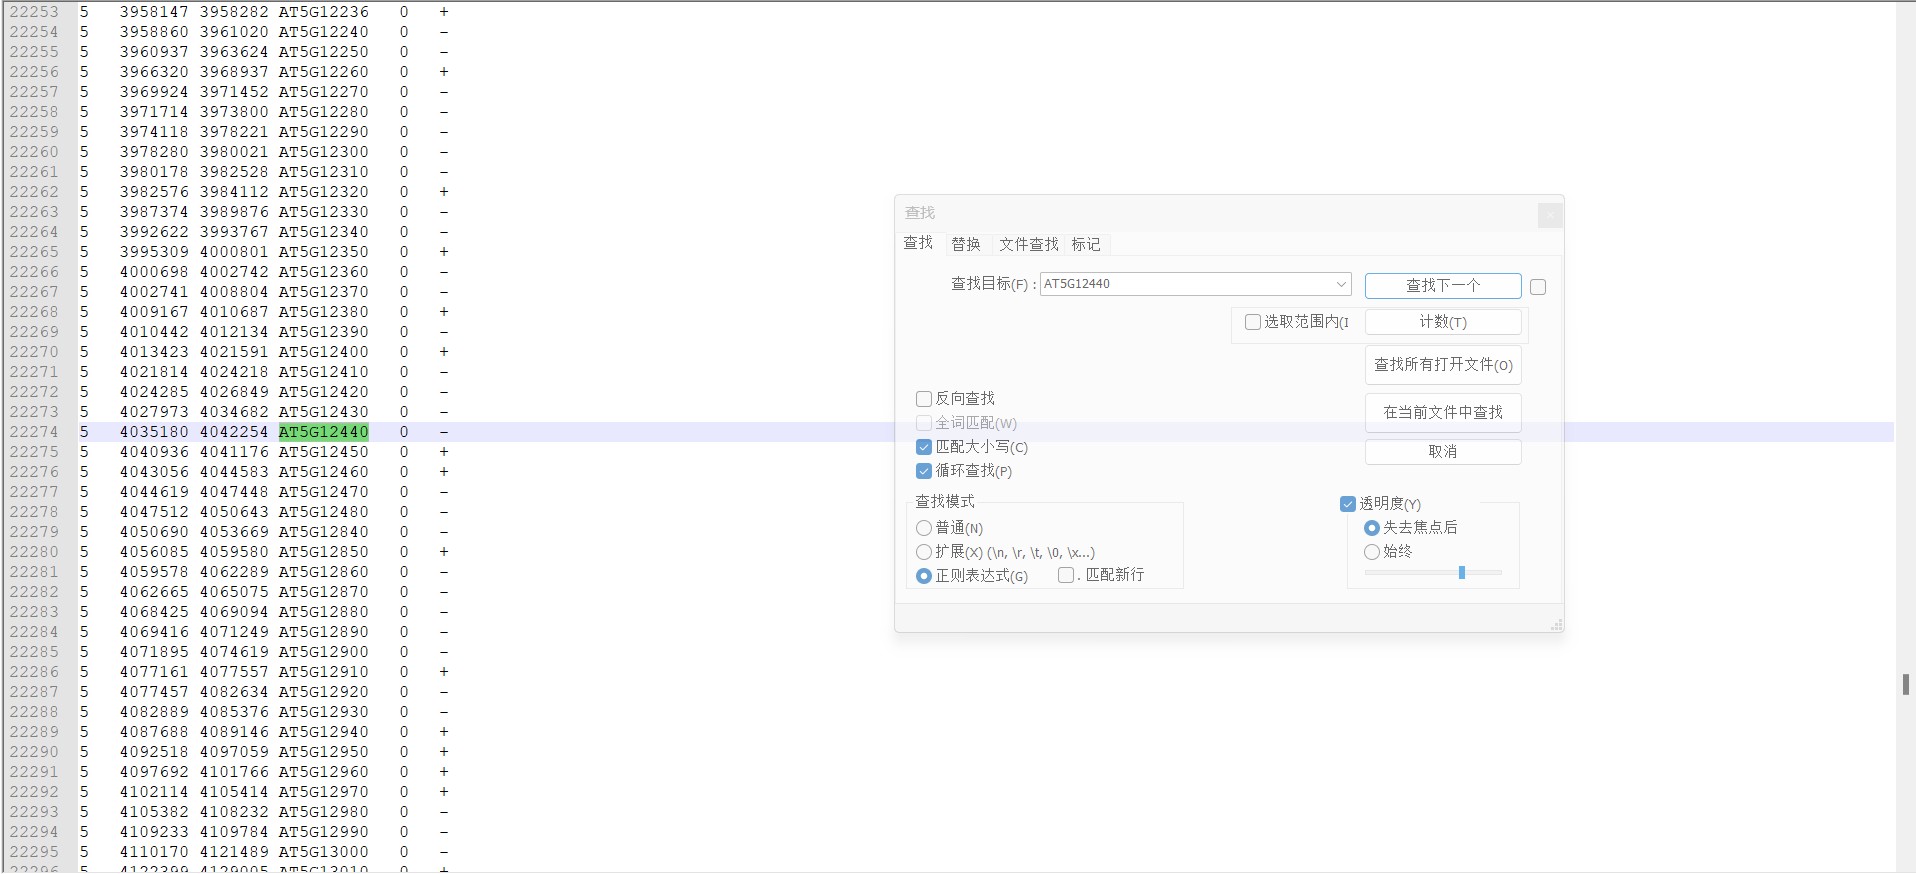Enable the 反向查找 checkbox
The width and height of the screenshot is (1916, 874).
pos(924,399)
